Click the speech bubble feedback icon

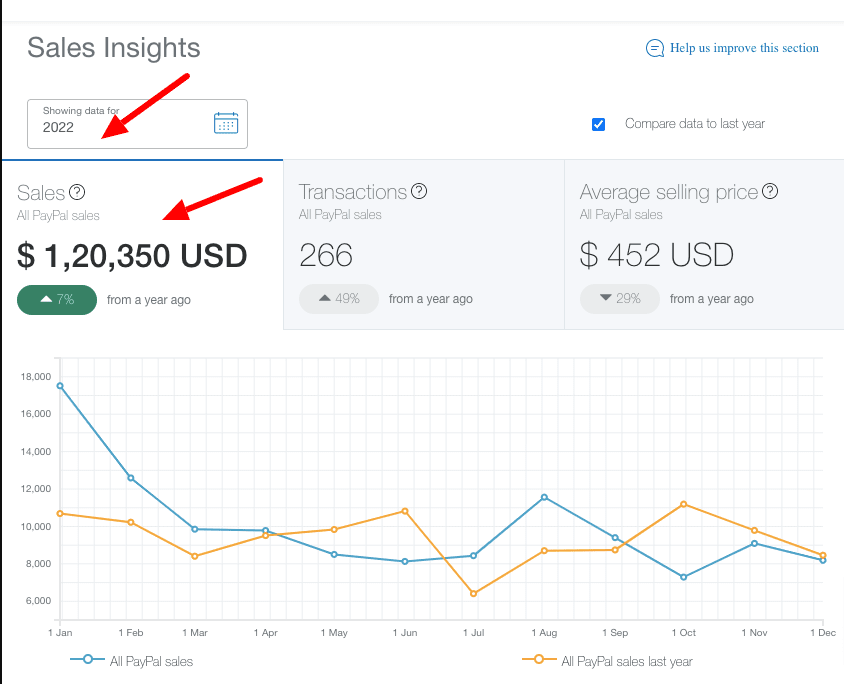click(x=655, y=47)
